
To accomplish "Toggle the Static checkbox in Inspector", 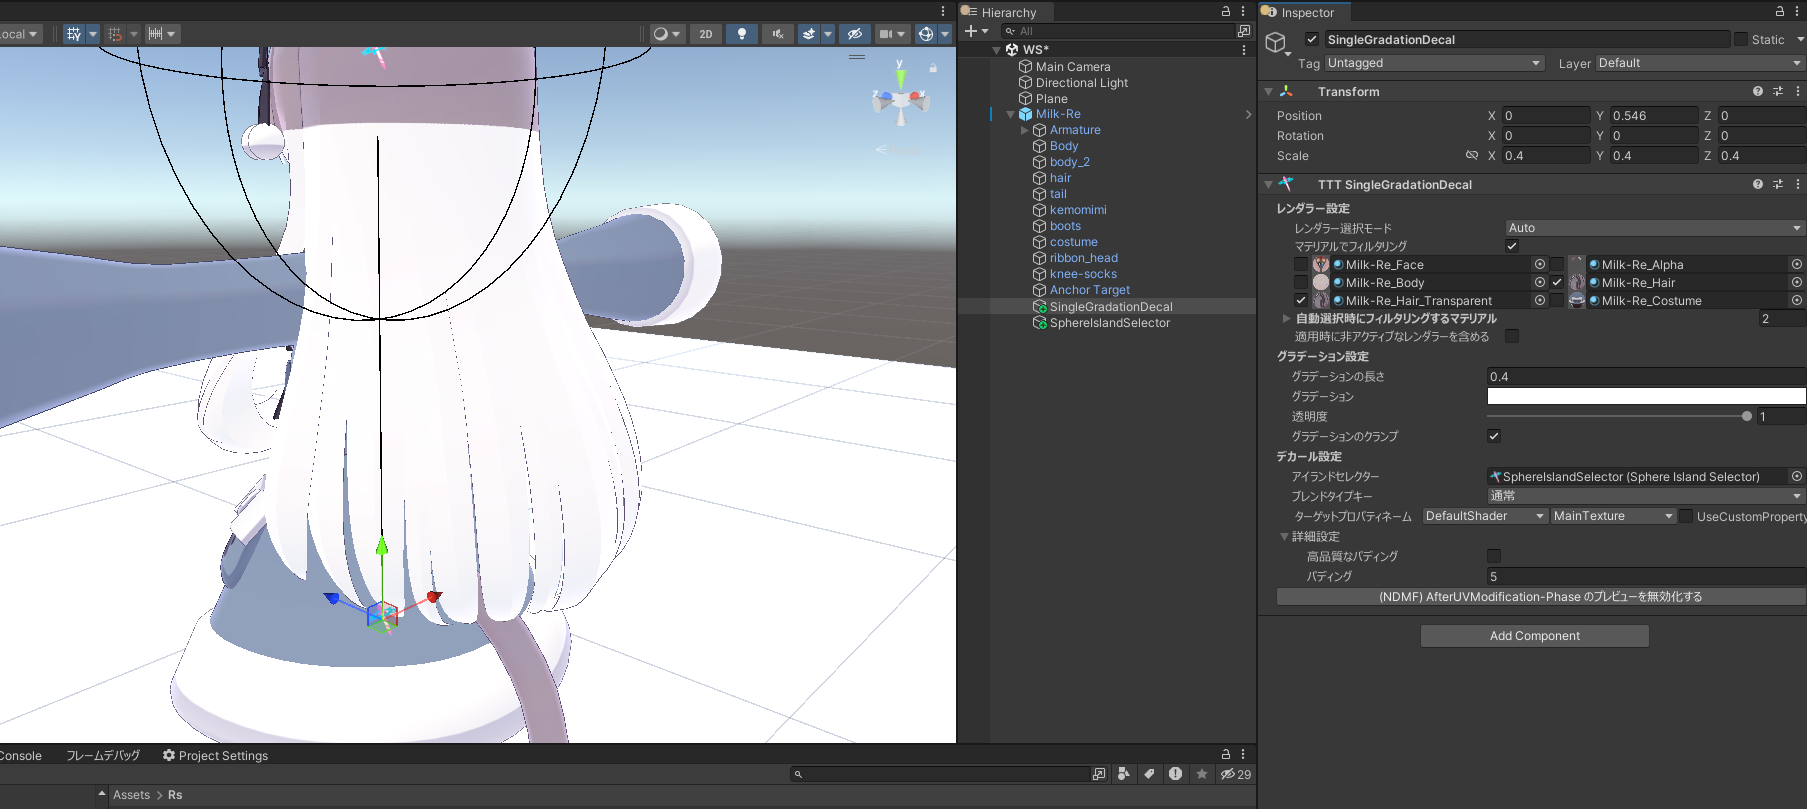I will pyautogui.click(x=1741, y=40).
